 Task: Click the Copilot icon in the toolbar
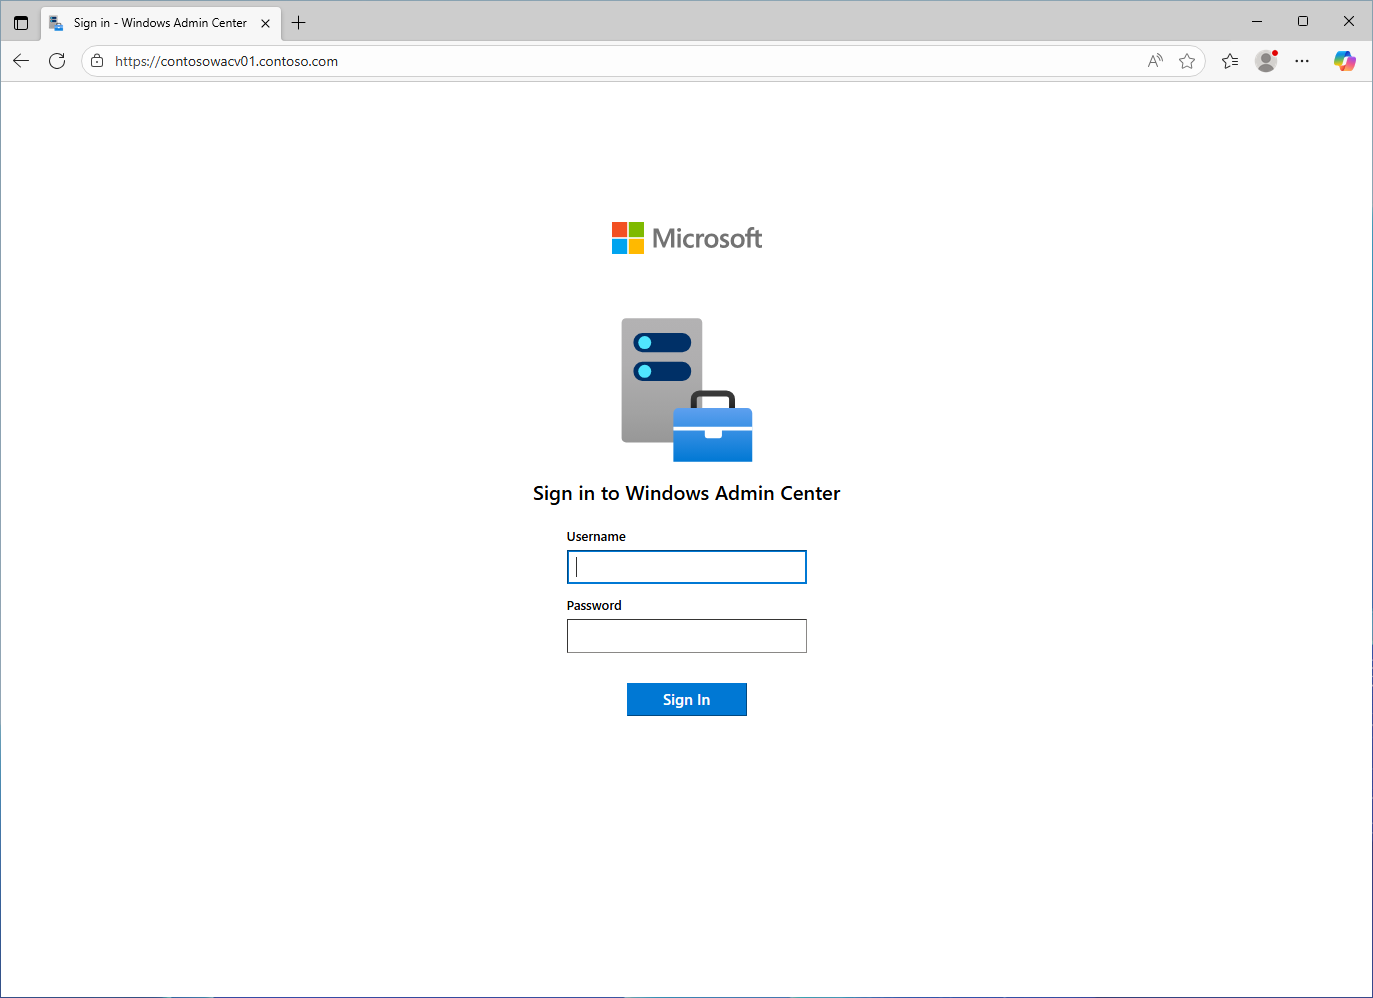point(1345,61)
